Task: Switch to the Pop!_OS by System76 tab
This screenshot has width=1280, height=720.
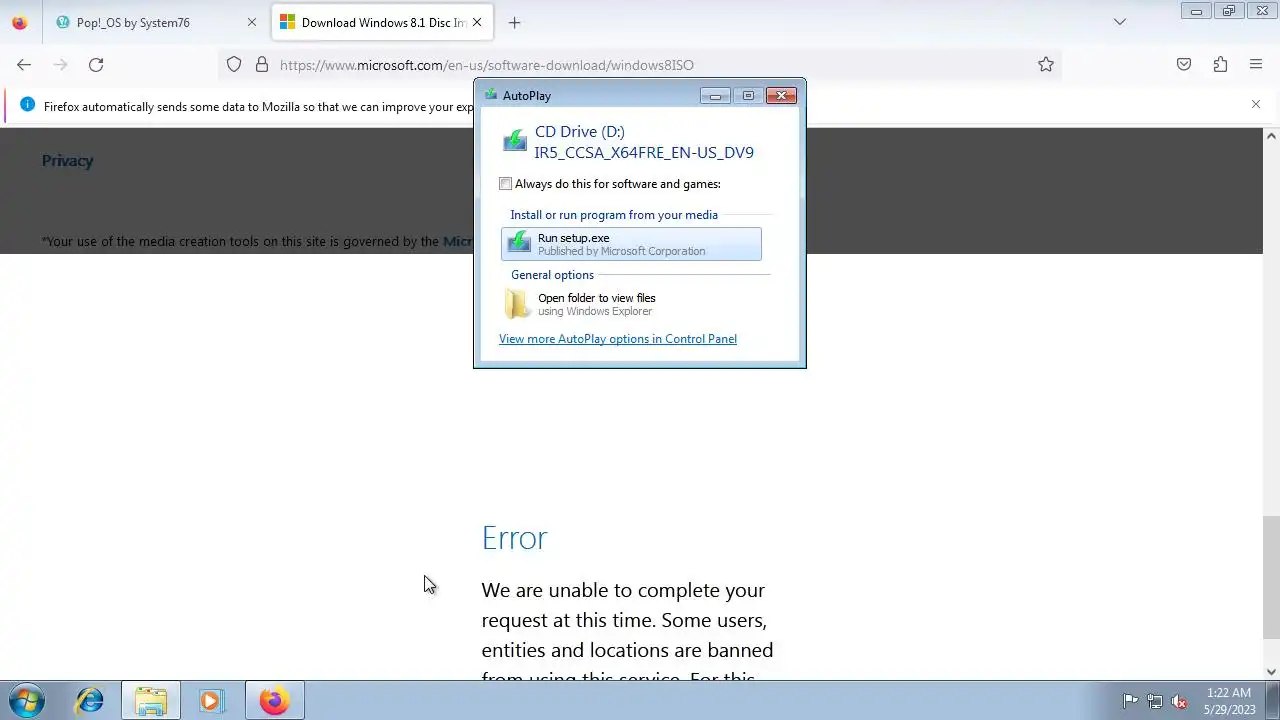Action: pos(157,22)
